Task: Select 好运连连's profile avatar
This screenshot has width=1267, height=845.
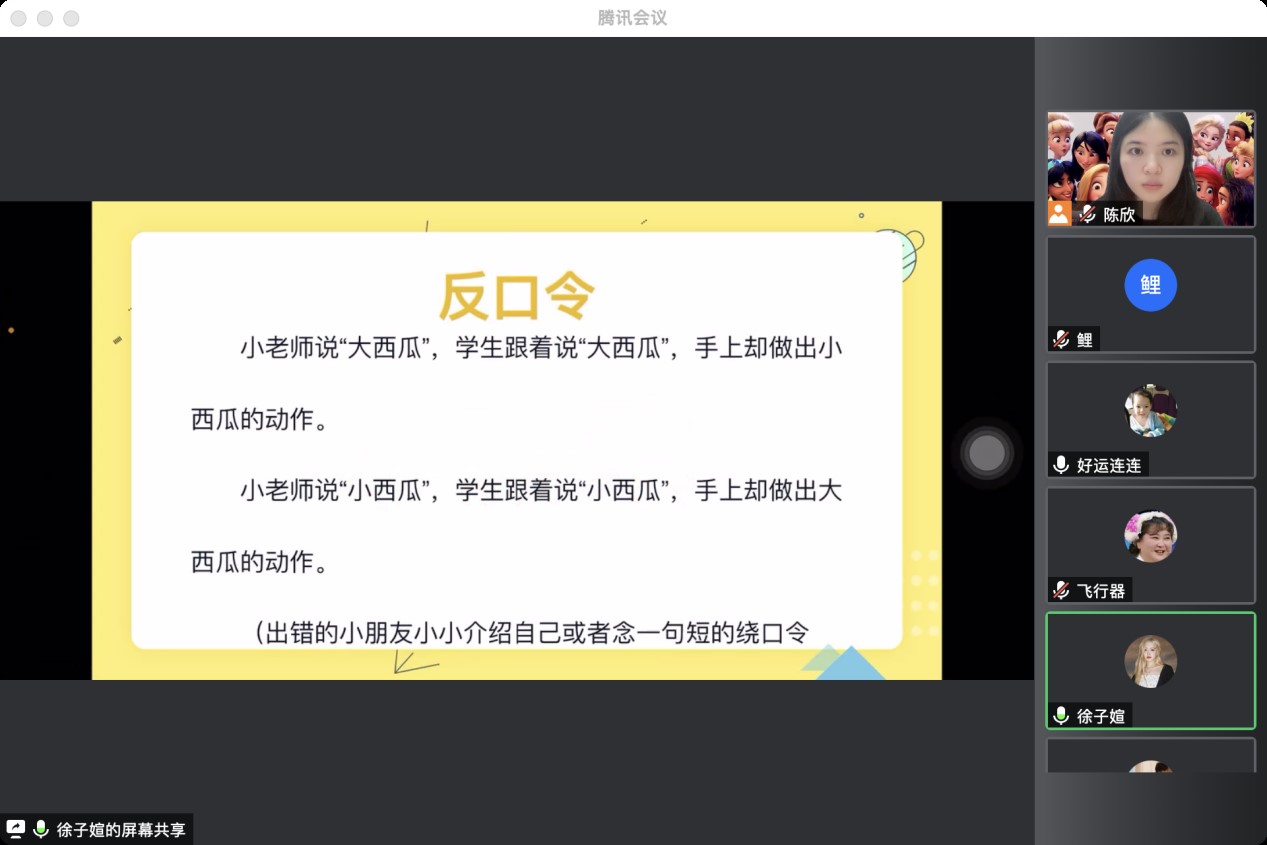Action: pyautogui.click(x=1150, y=411)
